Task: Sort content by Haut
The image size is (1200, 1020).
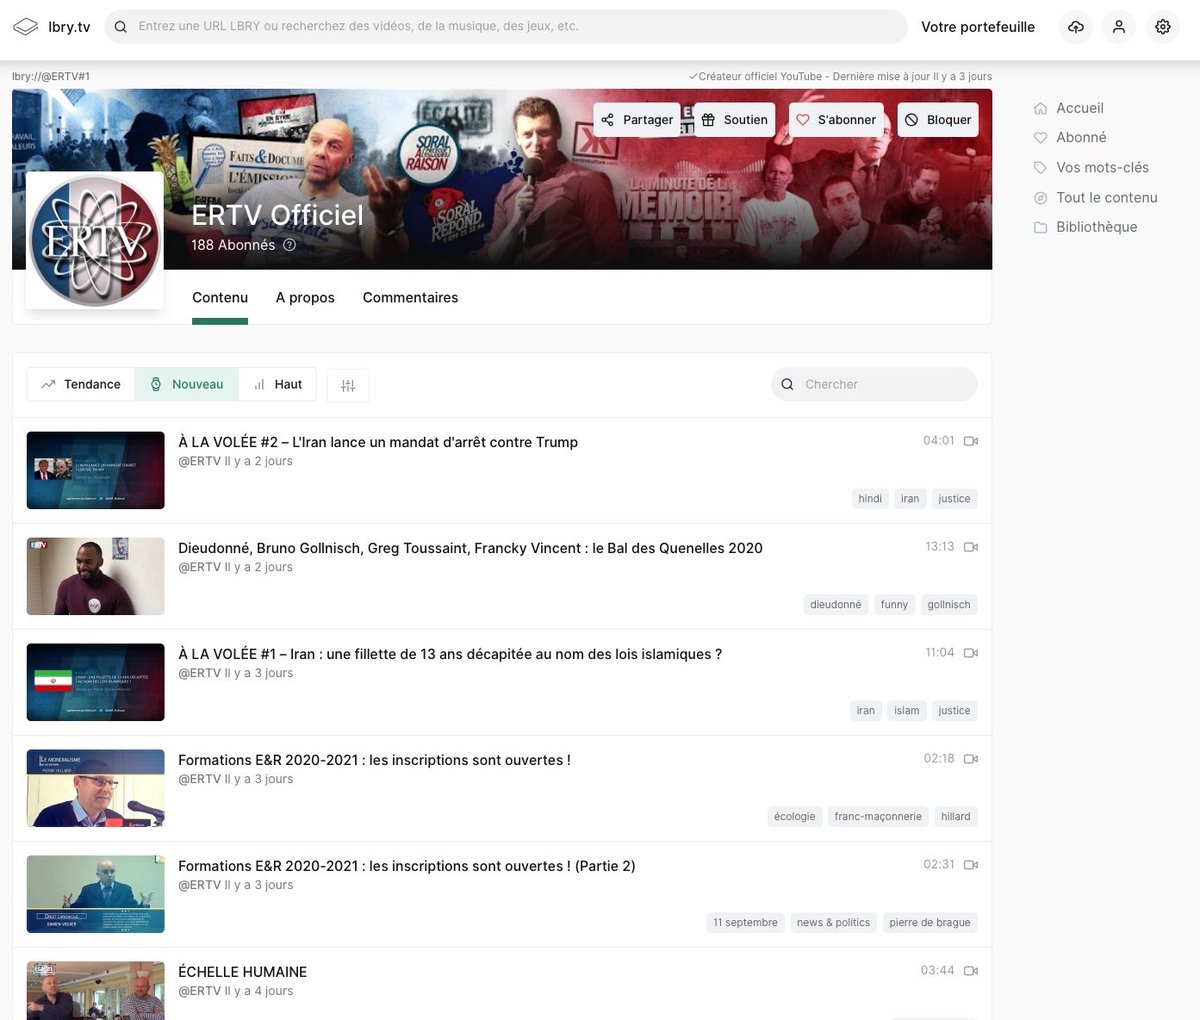Action: [278, 385]
